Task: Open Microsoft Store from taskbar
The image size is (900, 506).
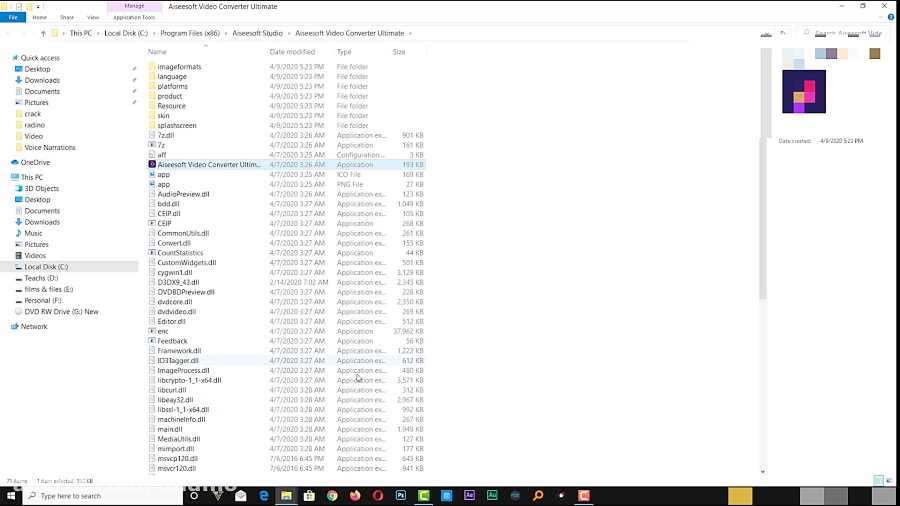Action: point(309,496)
